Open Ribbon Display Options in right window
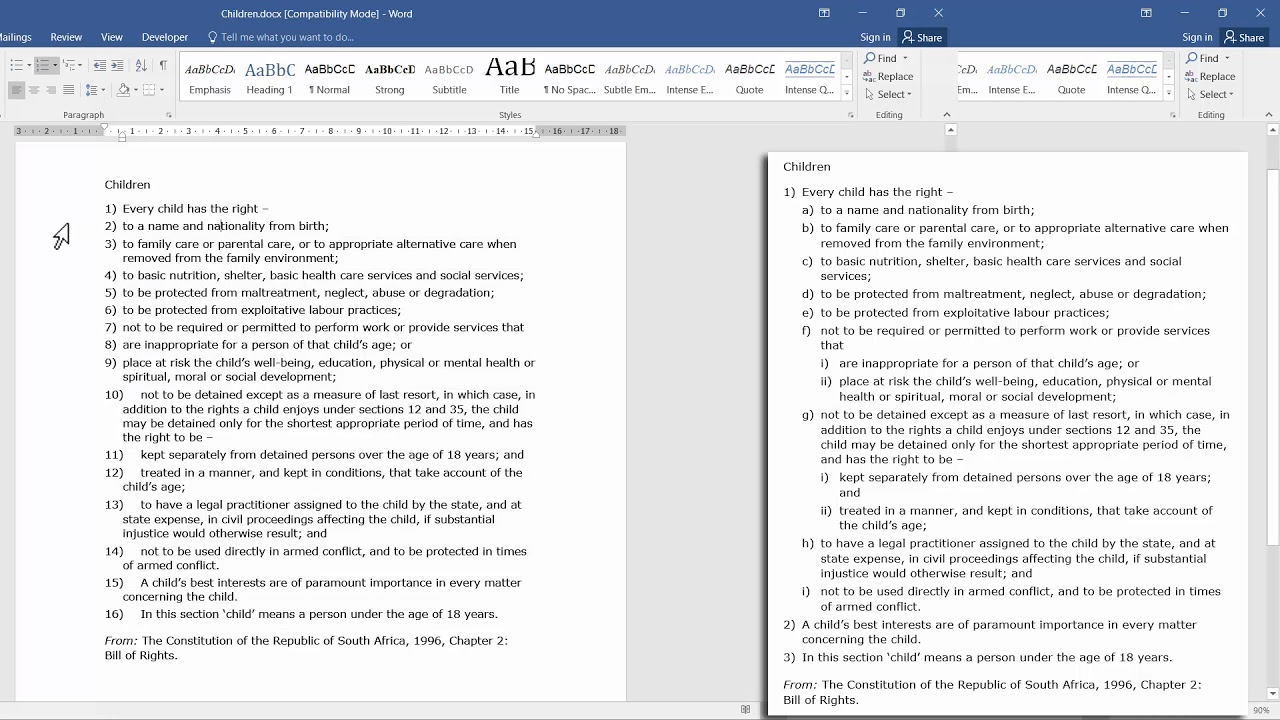The height and width of the screenshot is (720, 1280). pyautogui.click(x=1146, y=13)
